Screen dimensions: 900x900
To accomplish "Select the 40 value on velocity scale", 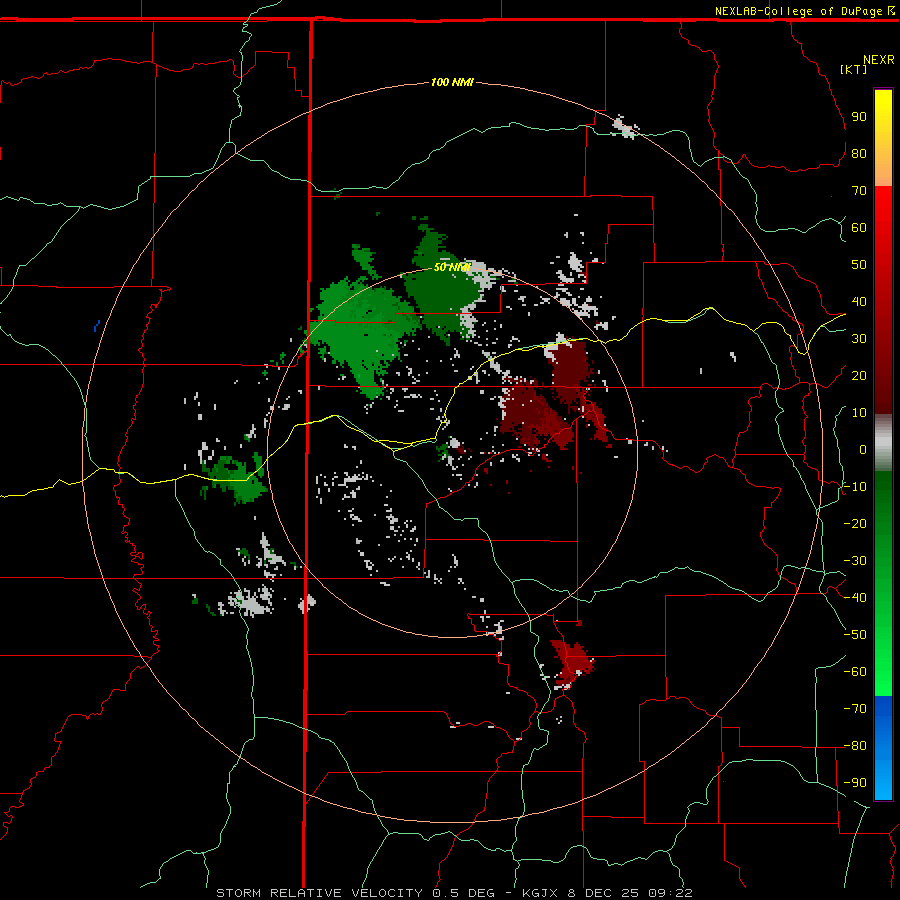I will click(859, 301).
